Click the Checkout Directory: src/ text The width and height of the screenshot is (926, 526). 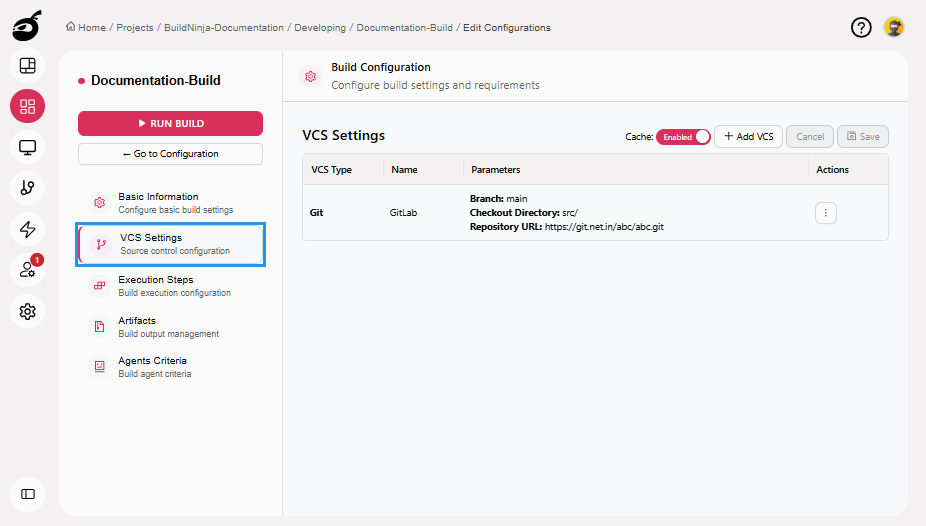coord(524,213)
